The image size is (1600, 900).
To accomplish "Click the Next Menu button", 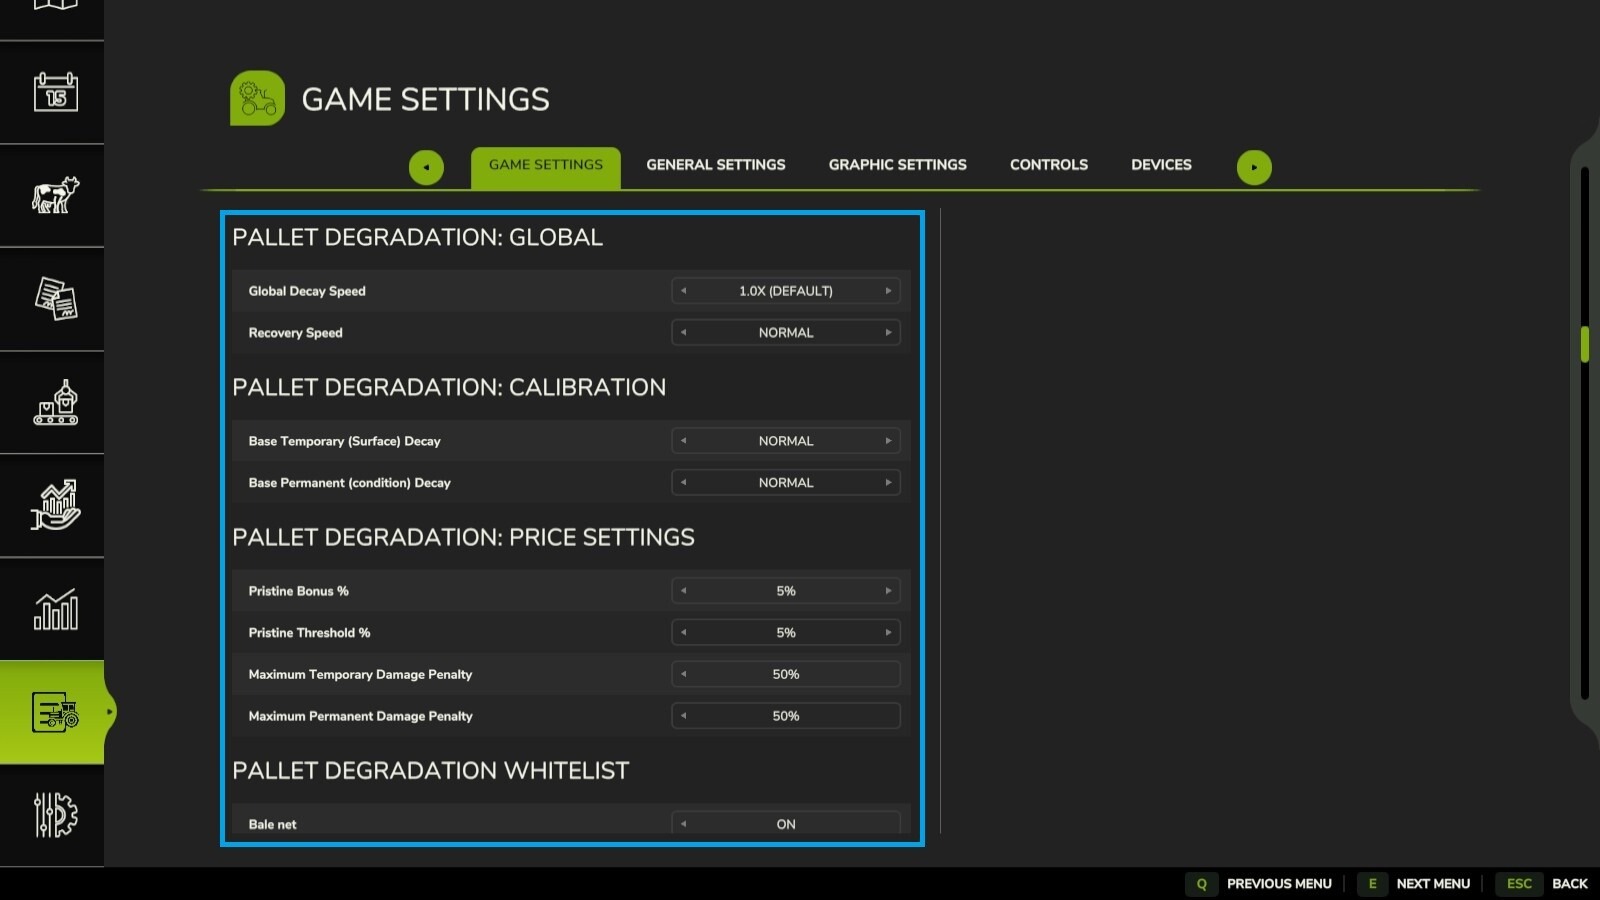I will pyautogui.click(x=1414, y=883).
